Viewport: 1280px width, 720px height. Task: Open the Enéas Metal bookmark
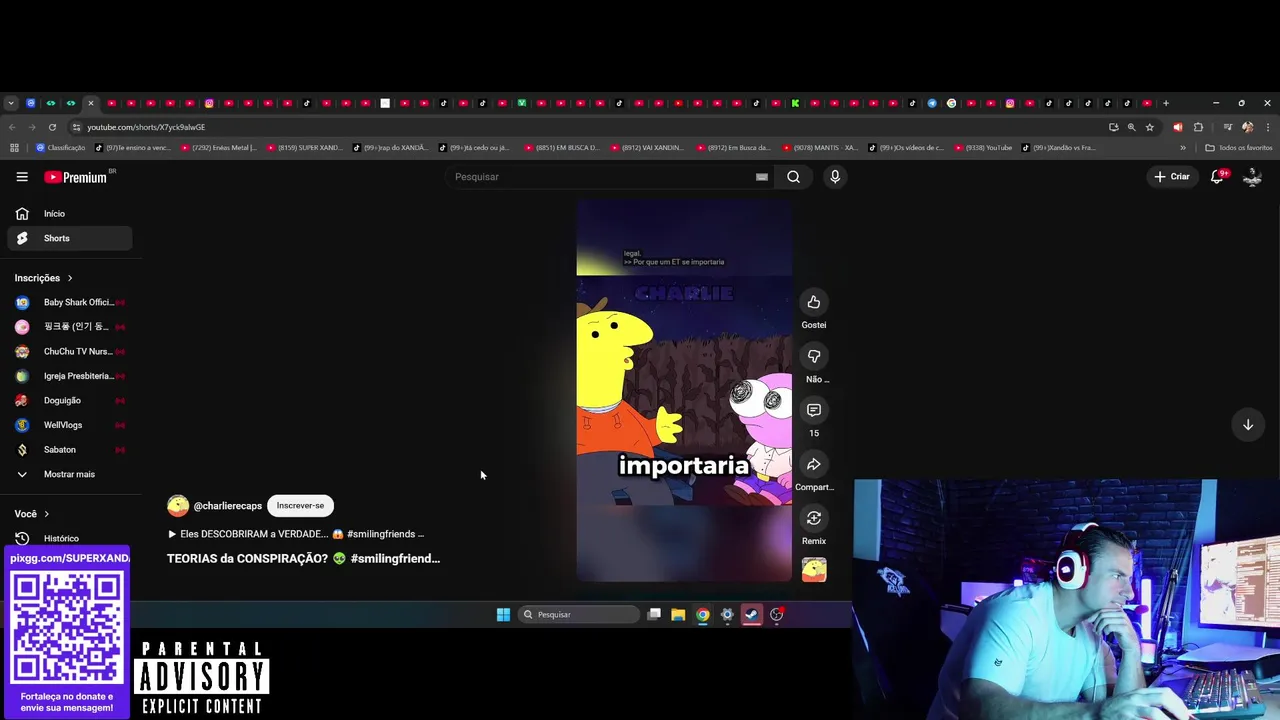(x=218, y=148)
